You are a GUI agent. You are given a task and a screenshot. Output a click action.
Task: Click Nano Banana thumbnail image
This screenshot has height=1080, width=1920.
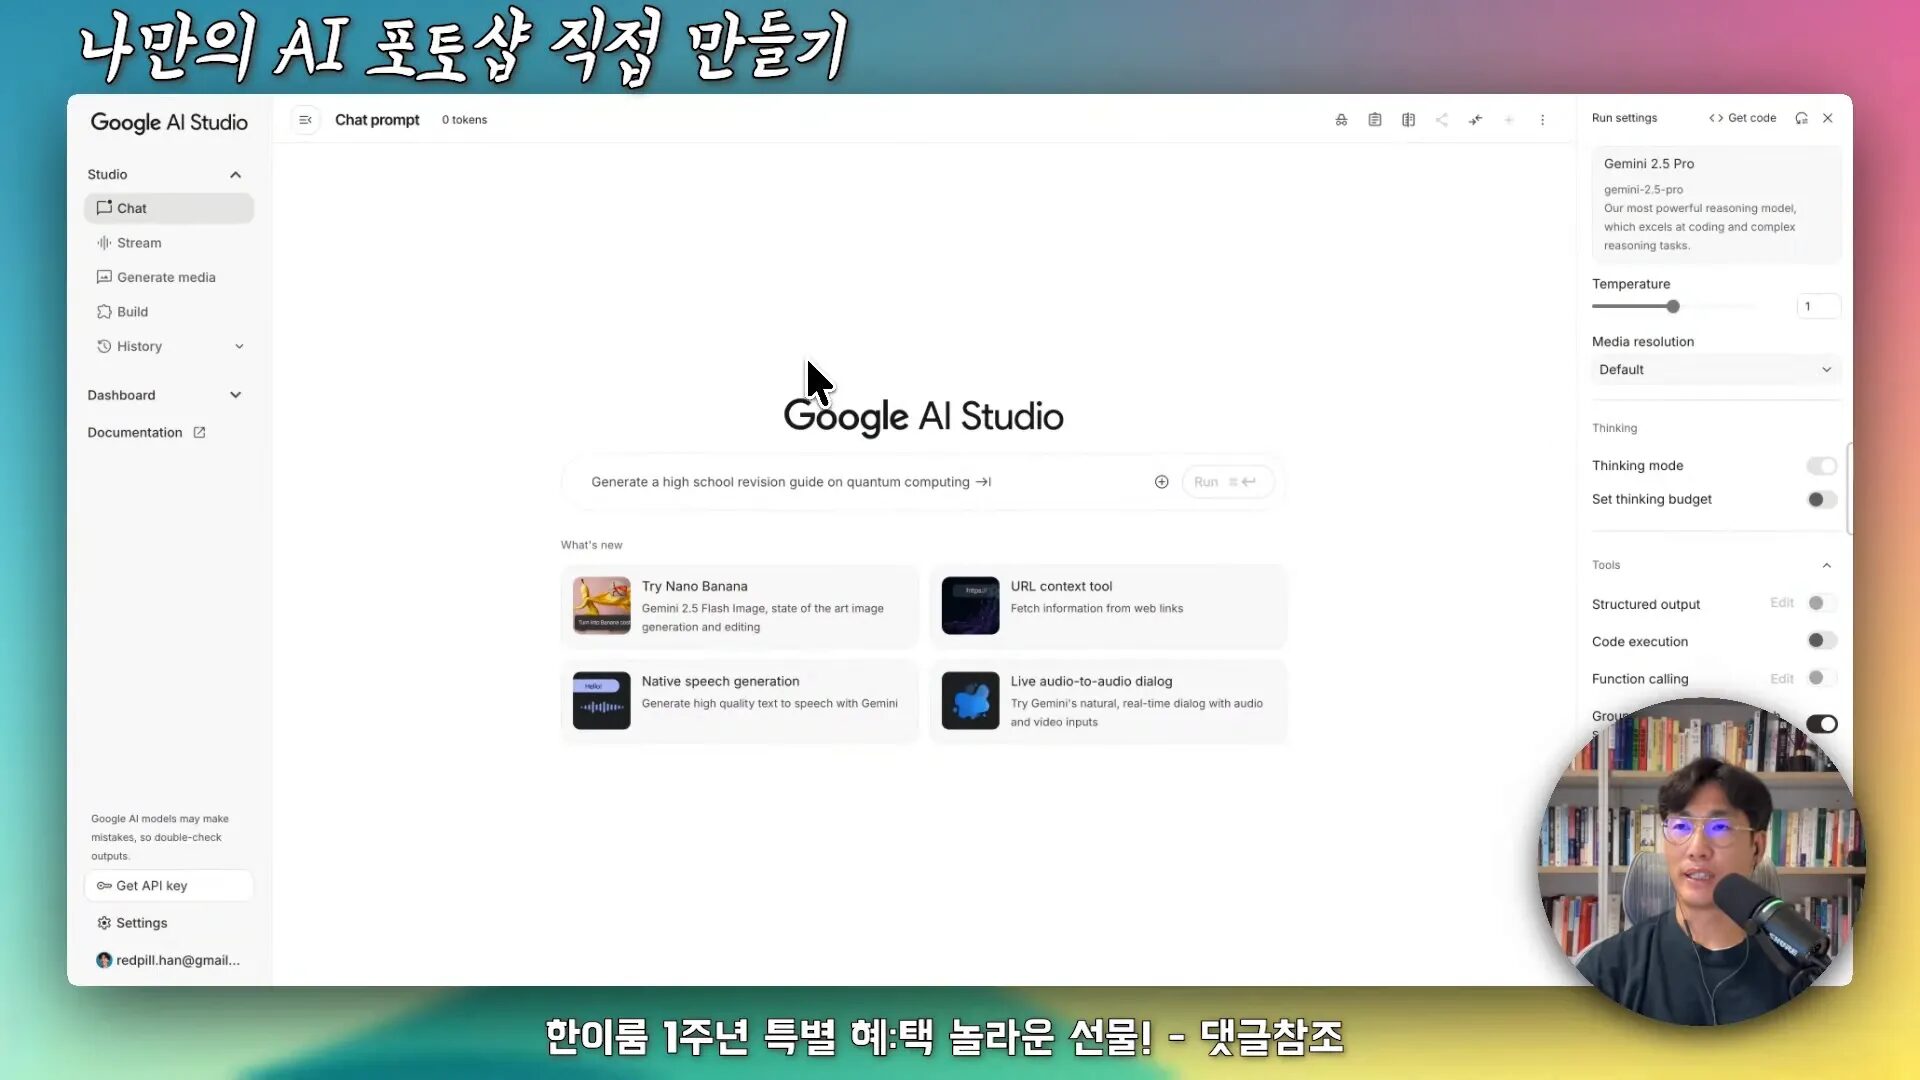(601, 606)
